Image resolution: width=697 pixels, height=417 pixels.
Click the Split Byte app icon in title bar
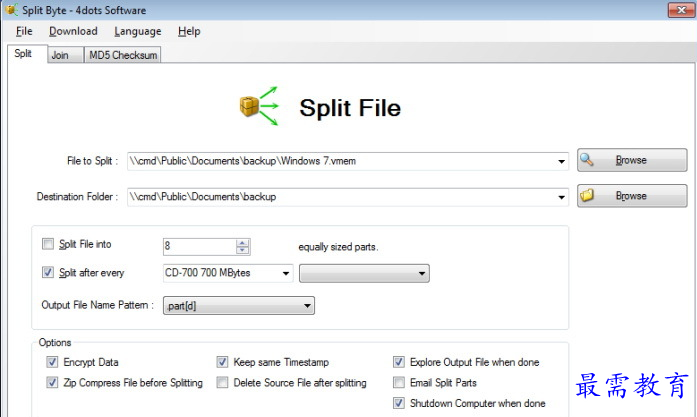click(11, 9)
